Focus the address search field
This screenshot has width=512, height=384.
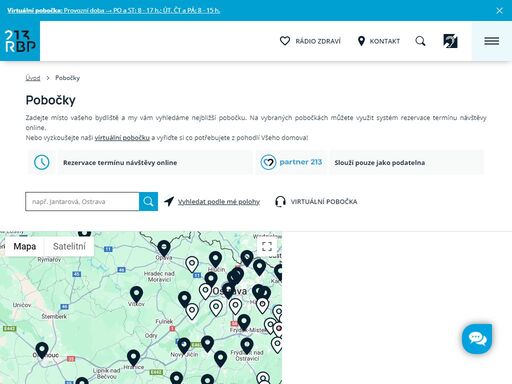point(82,201)
